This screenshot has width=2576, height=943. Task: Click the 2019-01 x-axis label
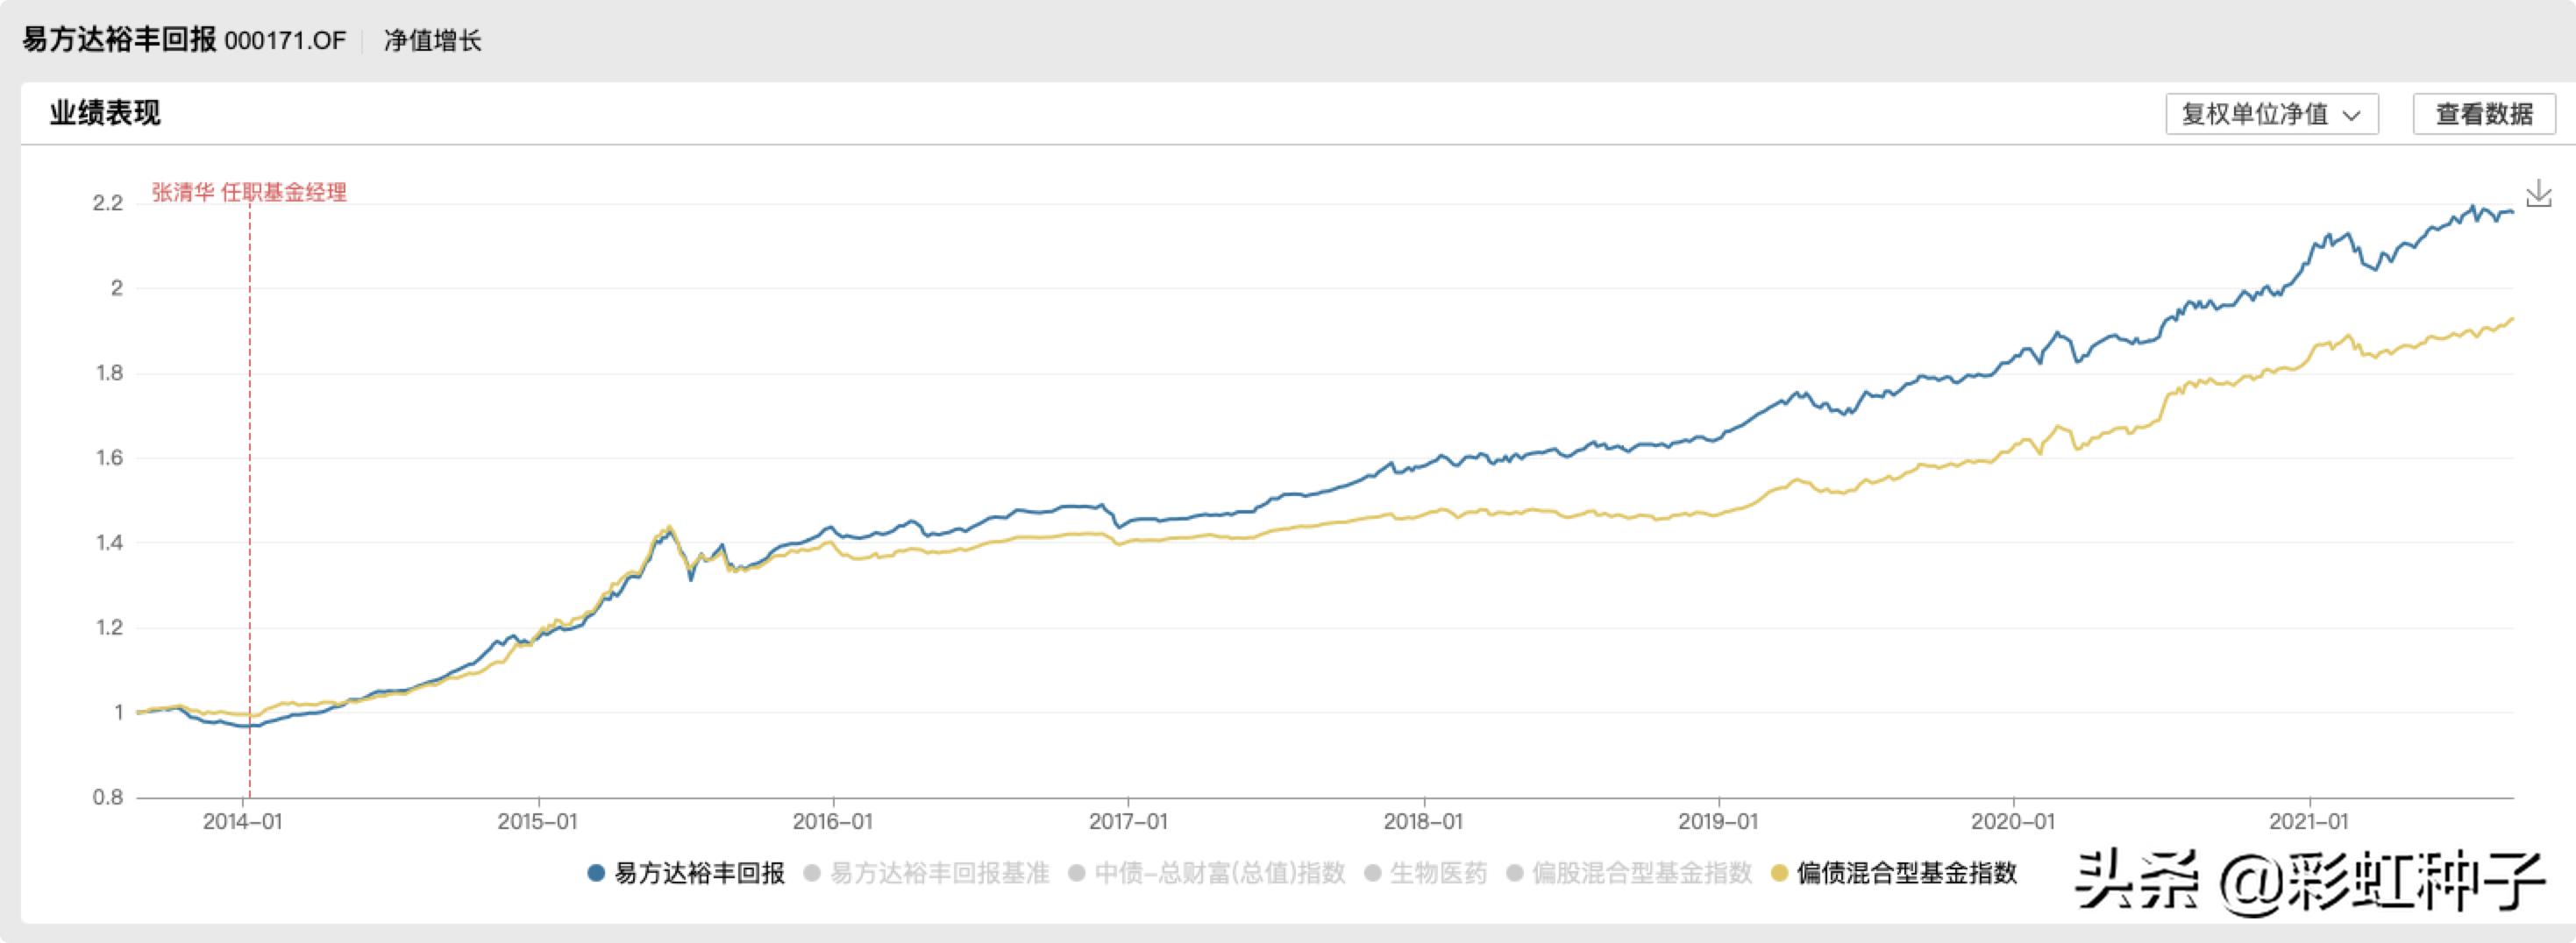click(1717, 822)
